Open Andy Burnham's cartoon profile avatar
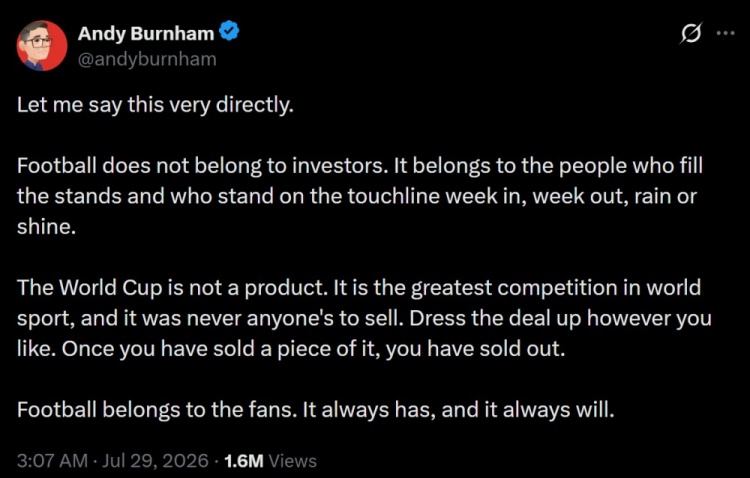This screenshot has height=478, width=750. (x=42, y=45)
